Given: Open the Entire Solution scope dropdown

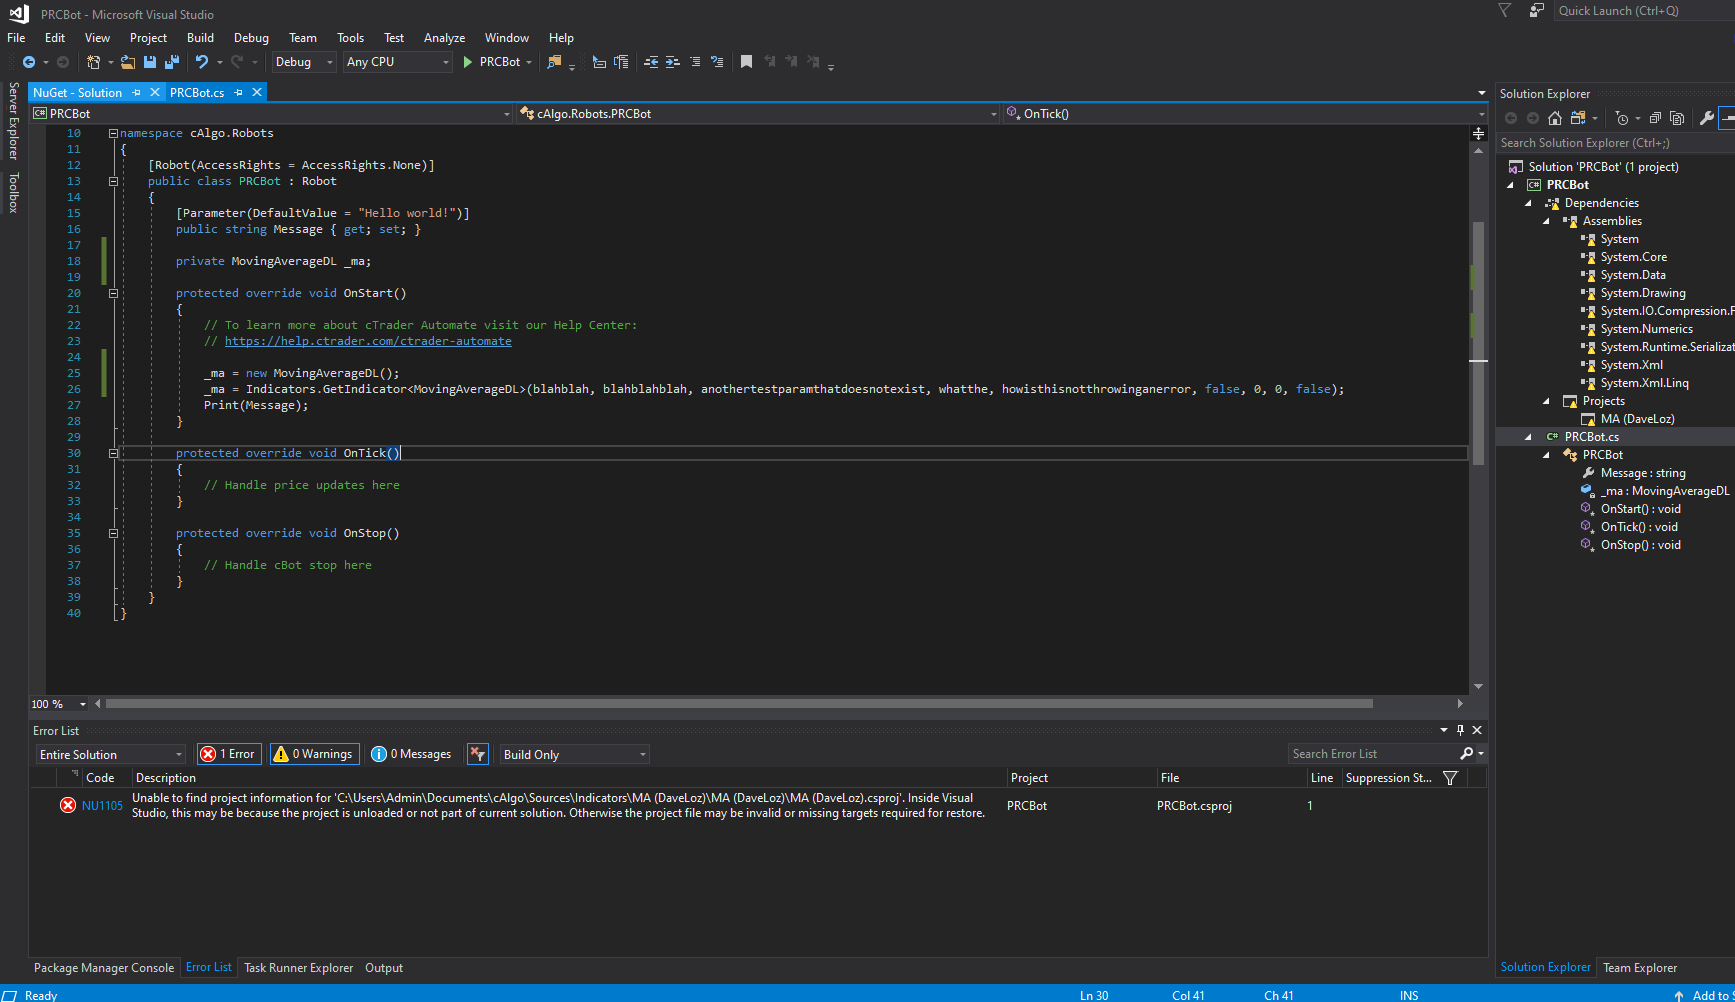Looking at the screenshot, I should click(x=110, y=754).
